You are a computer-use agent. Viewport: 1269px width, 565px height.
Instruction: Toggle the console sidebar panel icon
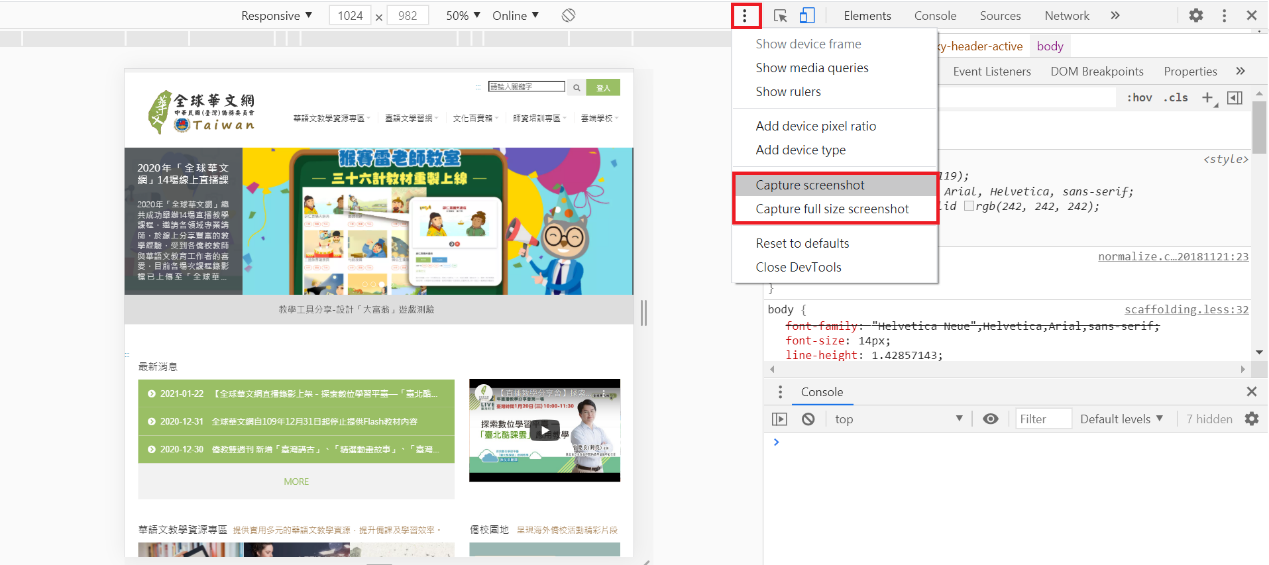[x=780, y=419]
